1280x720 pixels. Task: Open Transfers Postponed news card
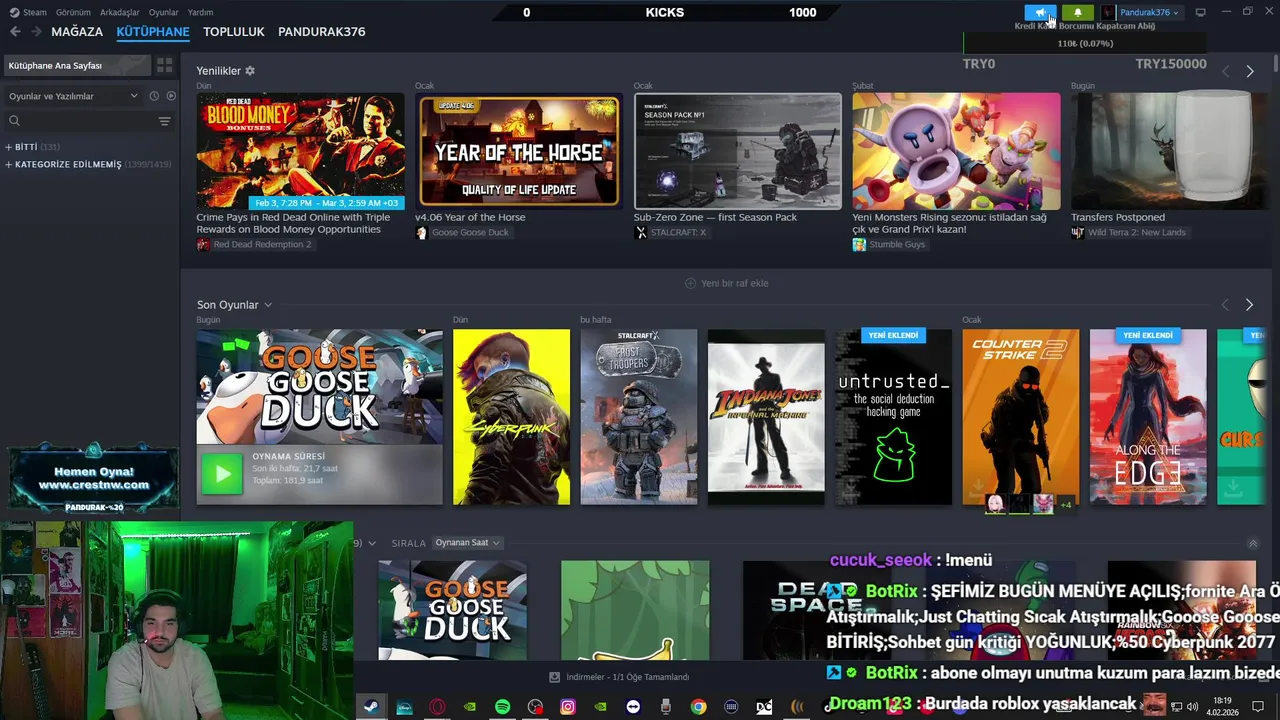1168,151
